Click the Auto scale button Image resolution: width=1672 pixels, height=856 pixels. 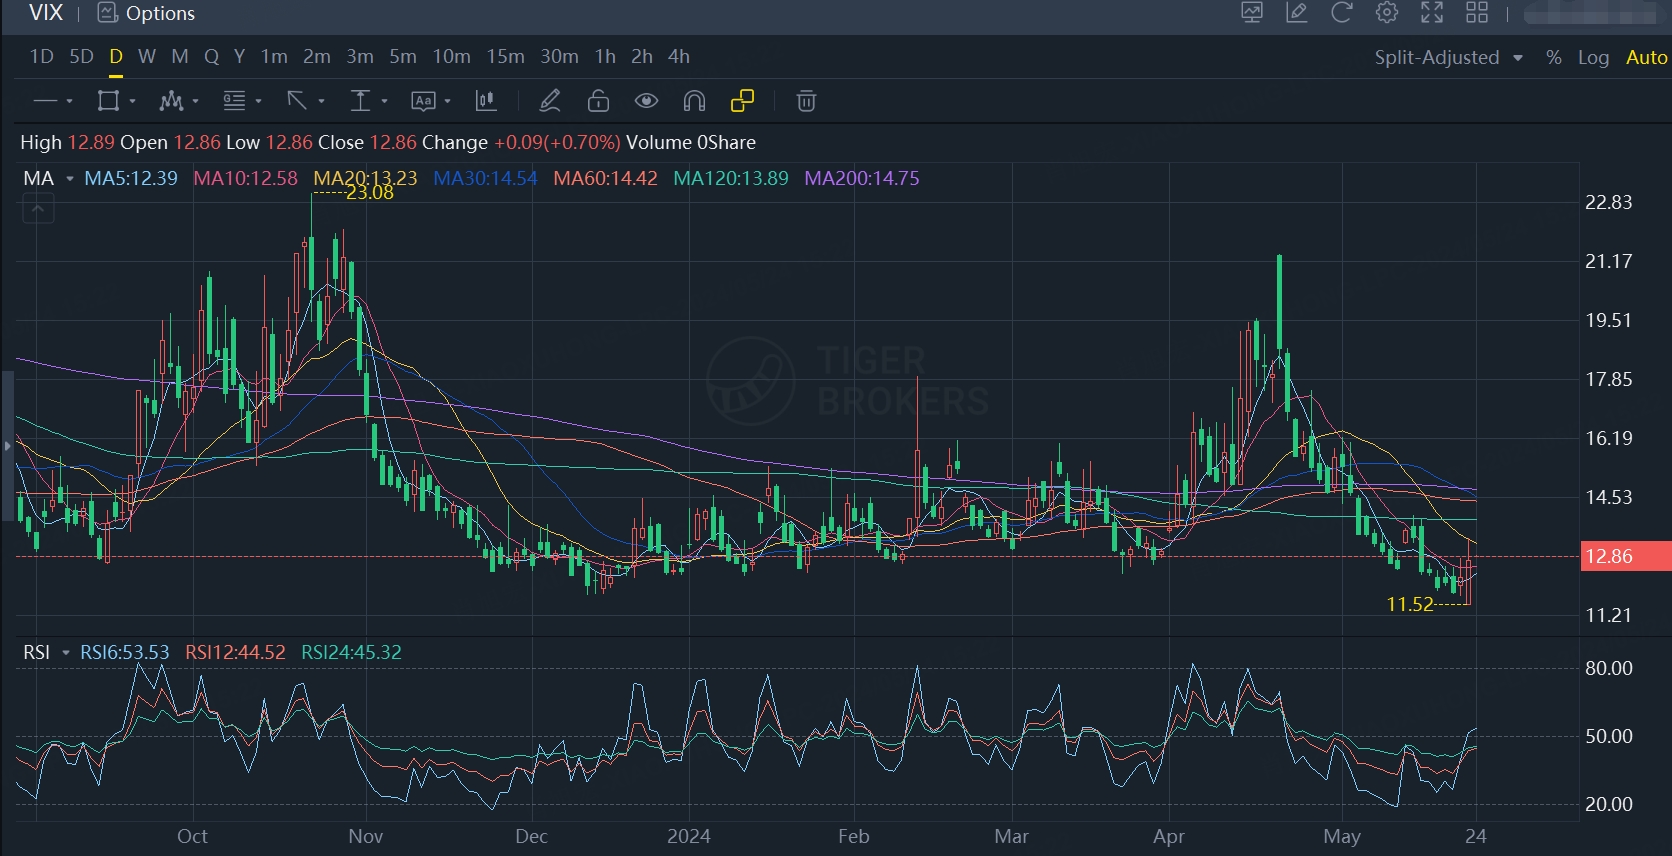coord(1646,57)
